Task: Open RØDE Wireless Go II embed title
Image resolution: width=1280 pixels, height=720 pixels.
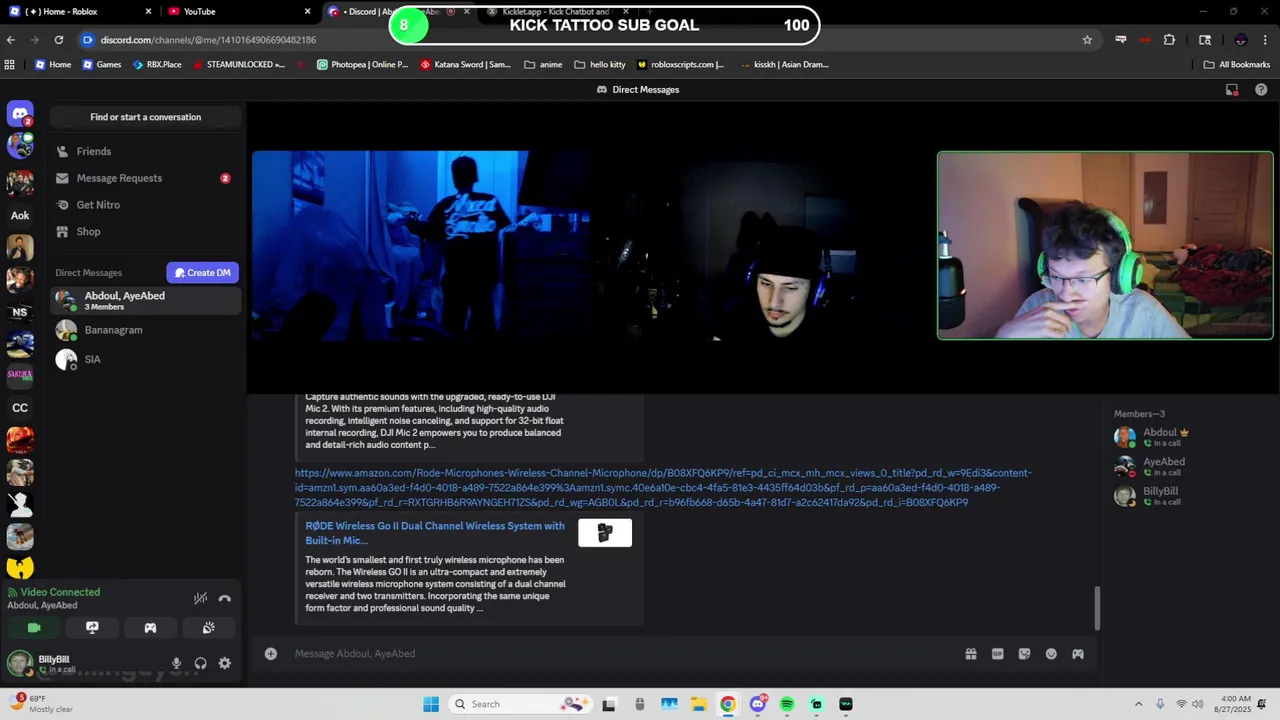Action: (x=435, y=533)
